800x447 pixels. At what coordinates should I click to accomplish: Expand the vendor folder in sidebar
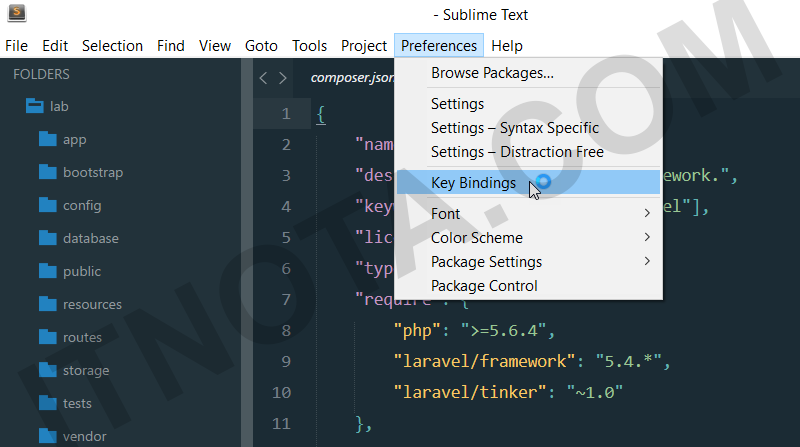coord(85,436)
